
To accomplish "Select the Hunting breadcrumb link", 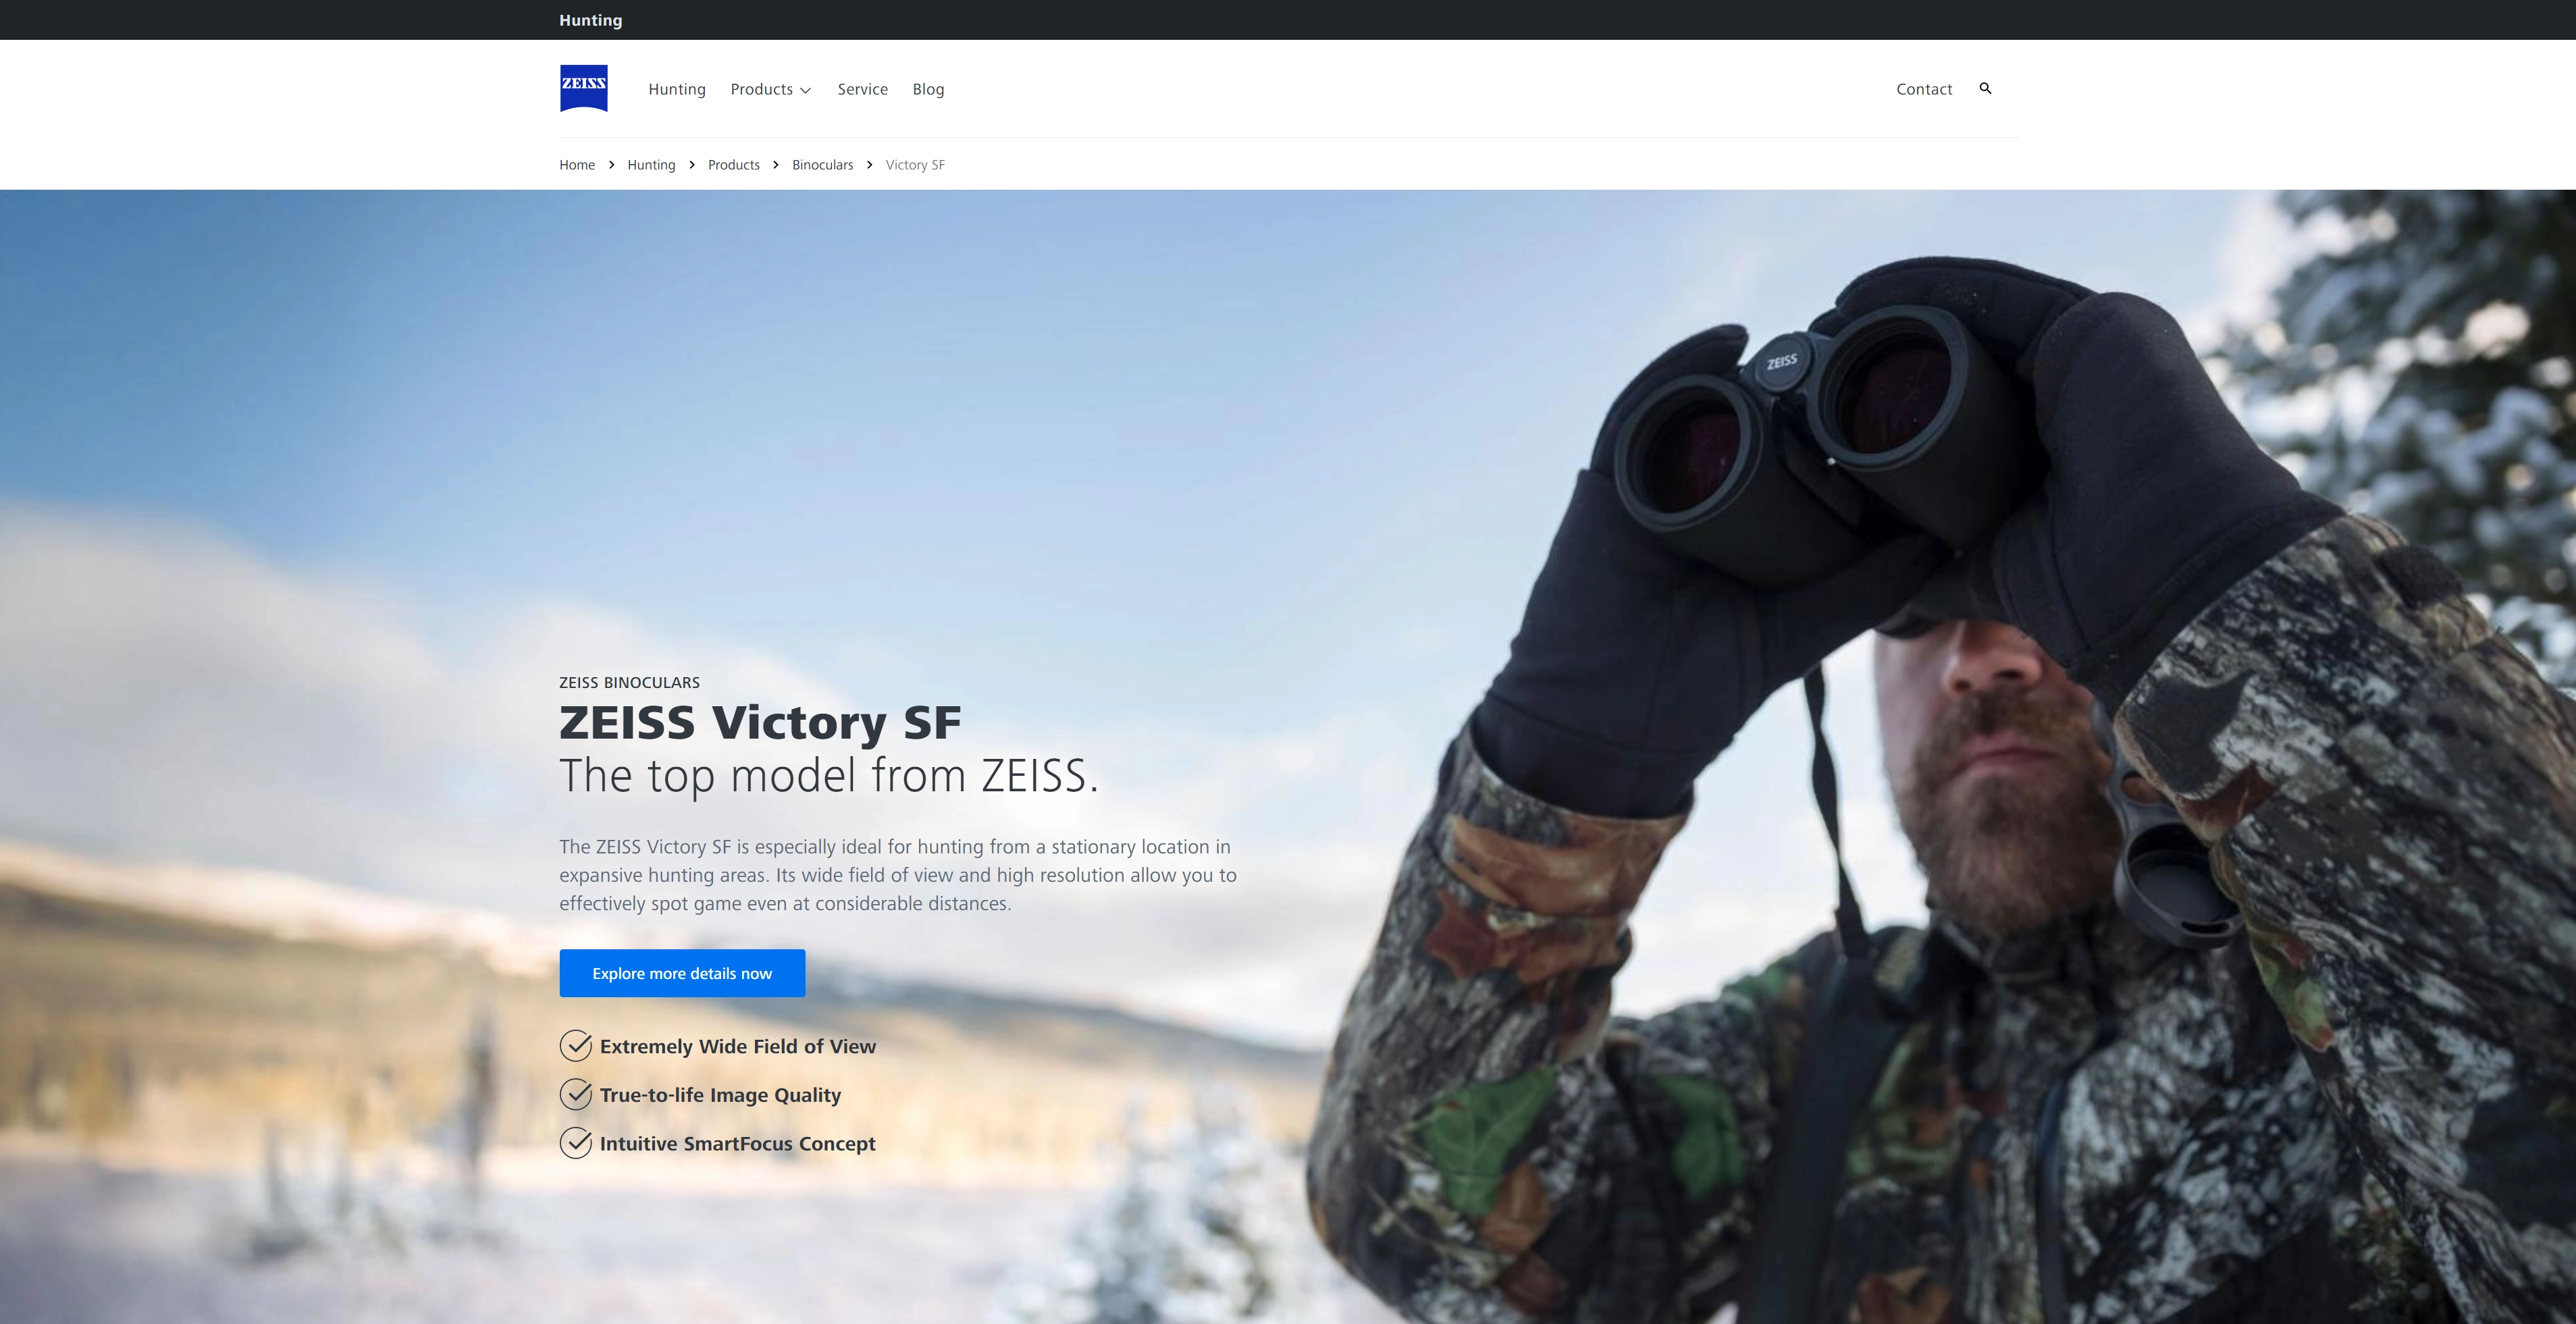I will click(x=651, y=165).
